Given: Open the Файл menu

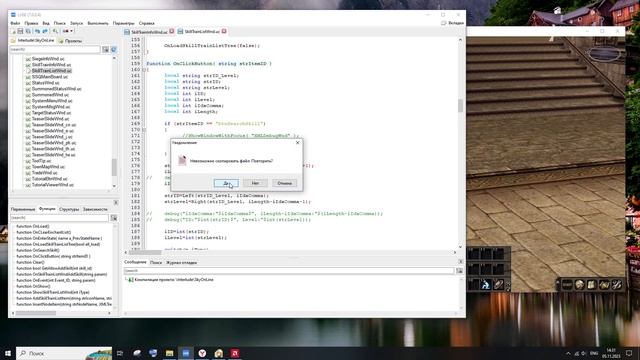Looking at the screenshot, I should click(15, 23).
